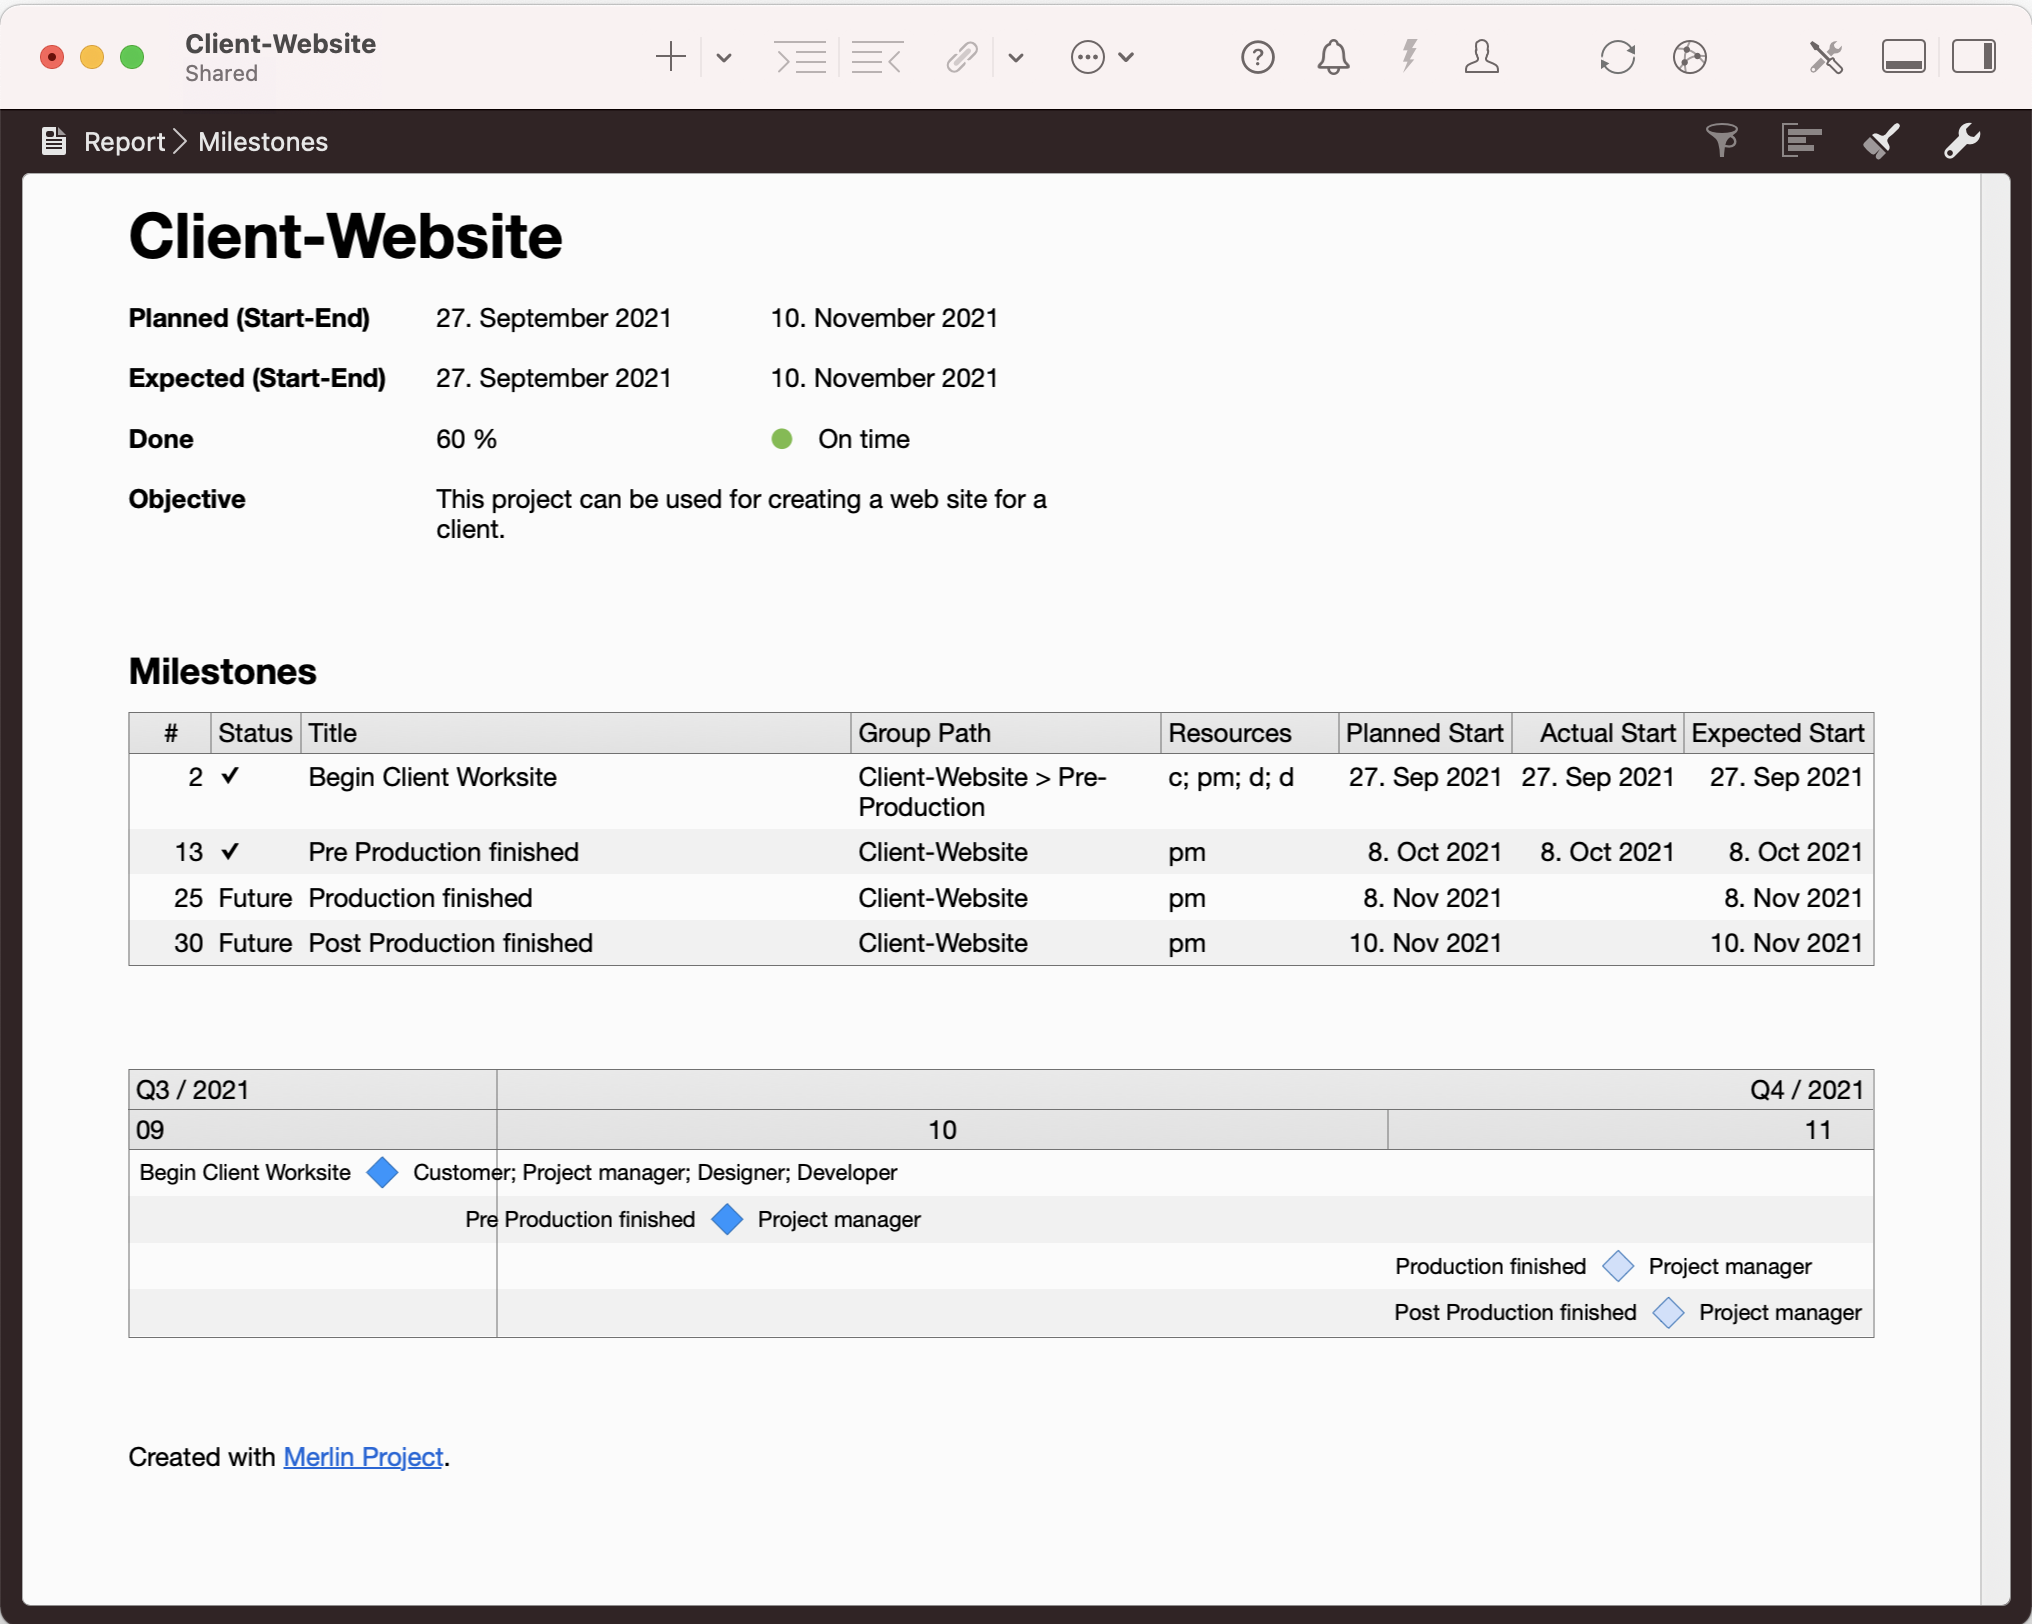
Task: Click the plus add item icon
Action: pos(670,57)
